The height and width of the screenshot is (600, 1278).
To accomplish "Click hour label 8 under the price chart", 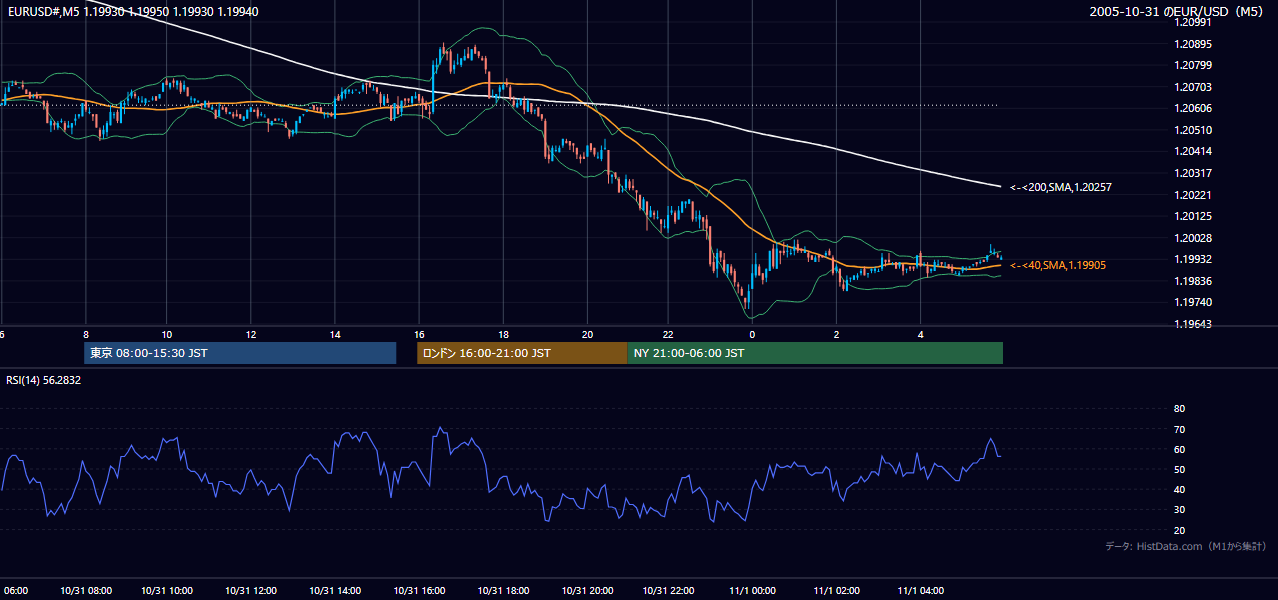I will [x=86, y=334].
